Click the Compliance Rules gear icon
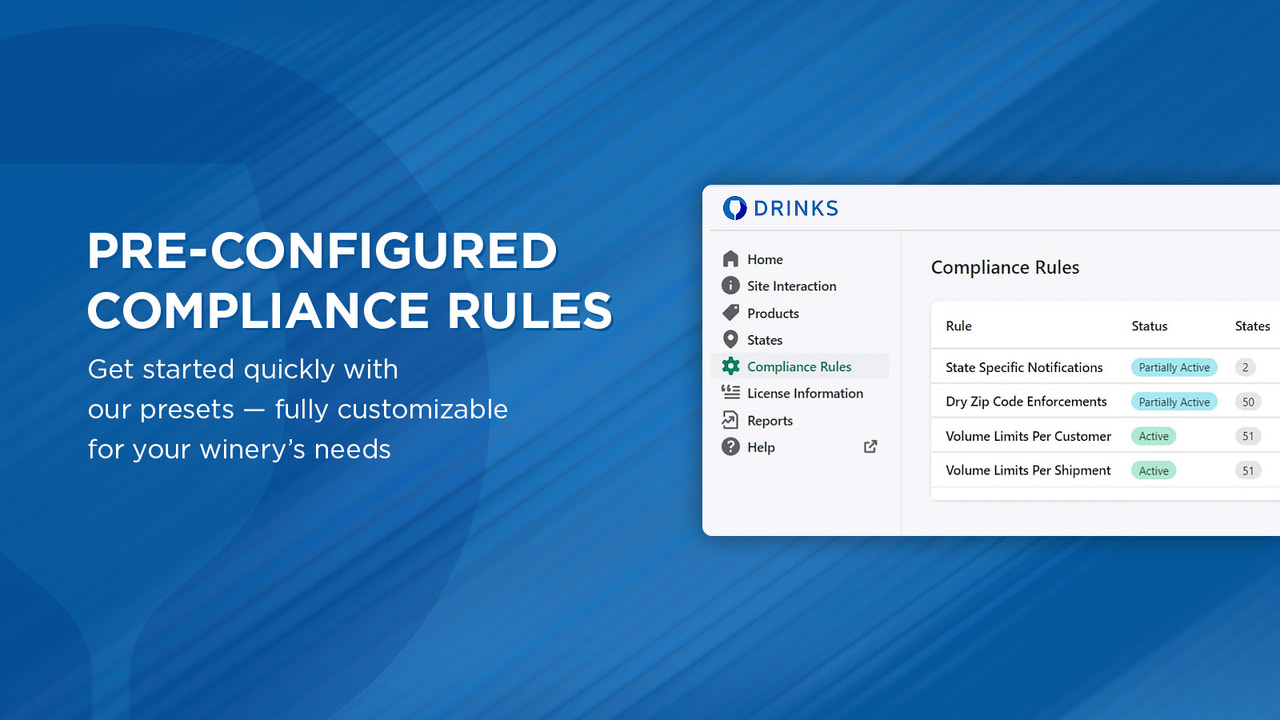The height and width of the screenshot is (720, 1280). click(729, 366)
